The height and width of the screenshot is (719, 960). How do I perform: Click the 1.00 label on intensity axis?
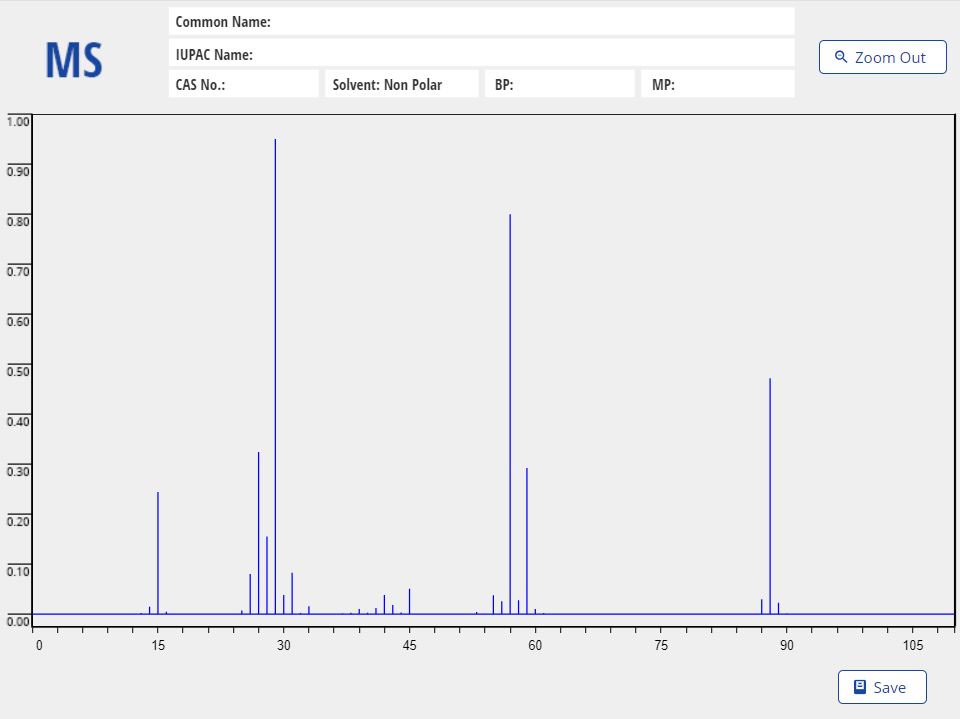(x=17, y=121)
